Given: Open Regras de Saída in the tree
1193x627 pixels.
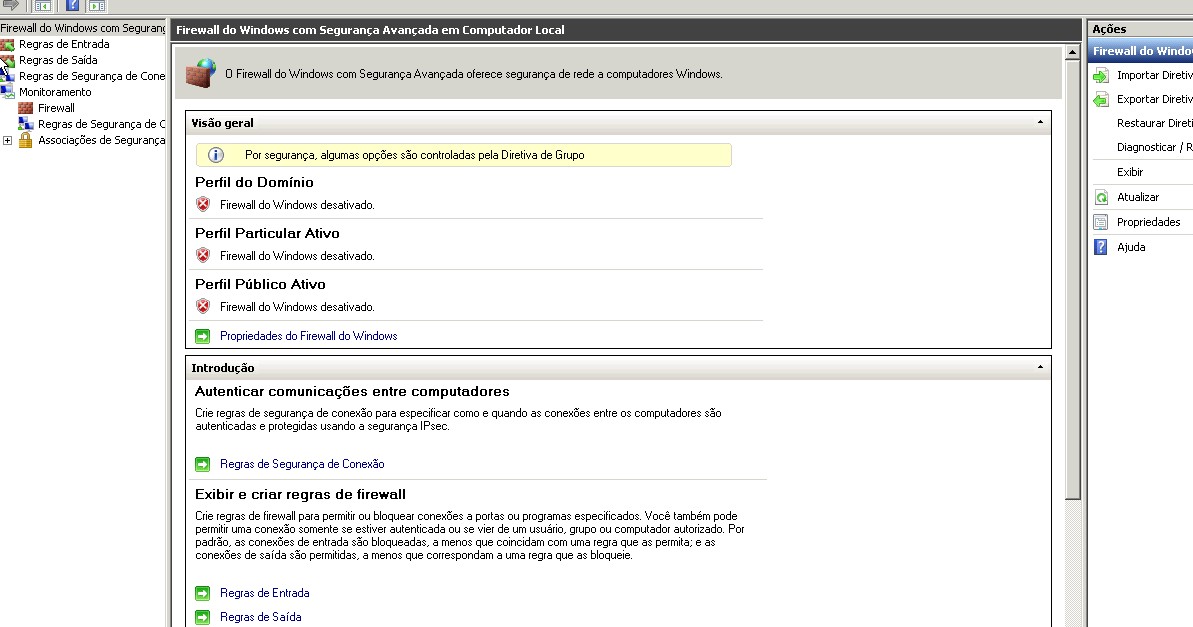Looking at the screenshot, I should click(58, 60).
